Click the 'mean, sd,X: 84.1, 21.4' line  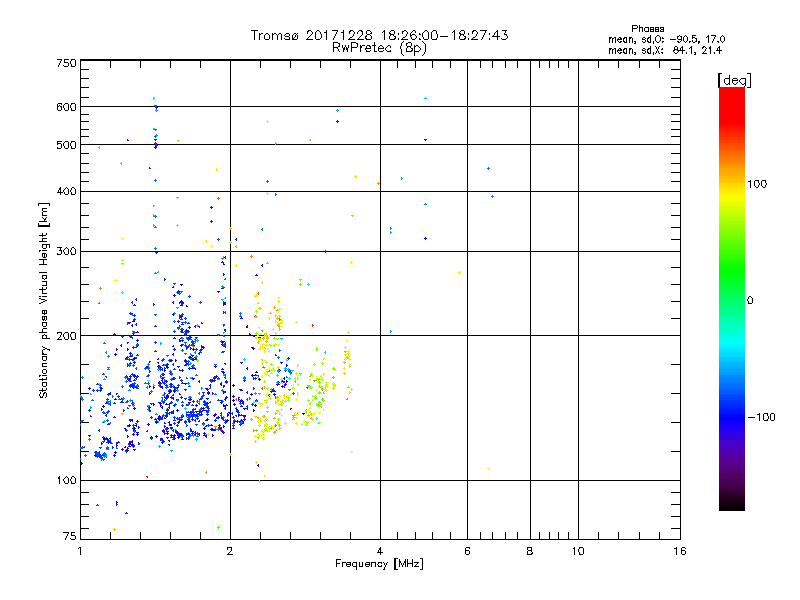(x=665, y=50)
